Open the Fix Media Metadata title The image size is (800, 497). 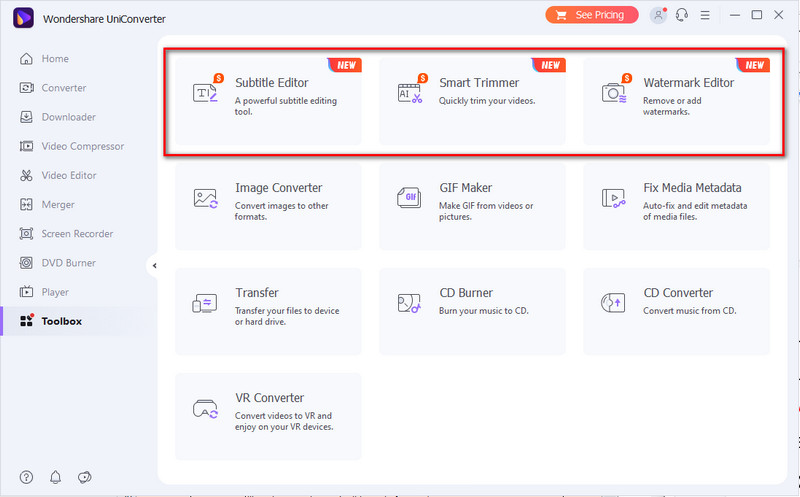692,188
